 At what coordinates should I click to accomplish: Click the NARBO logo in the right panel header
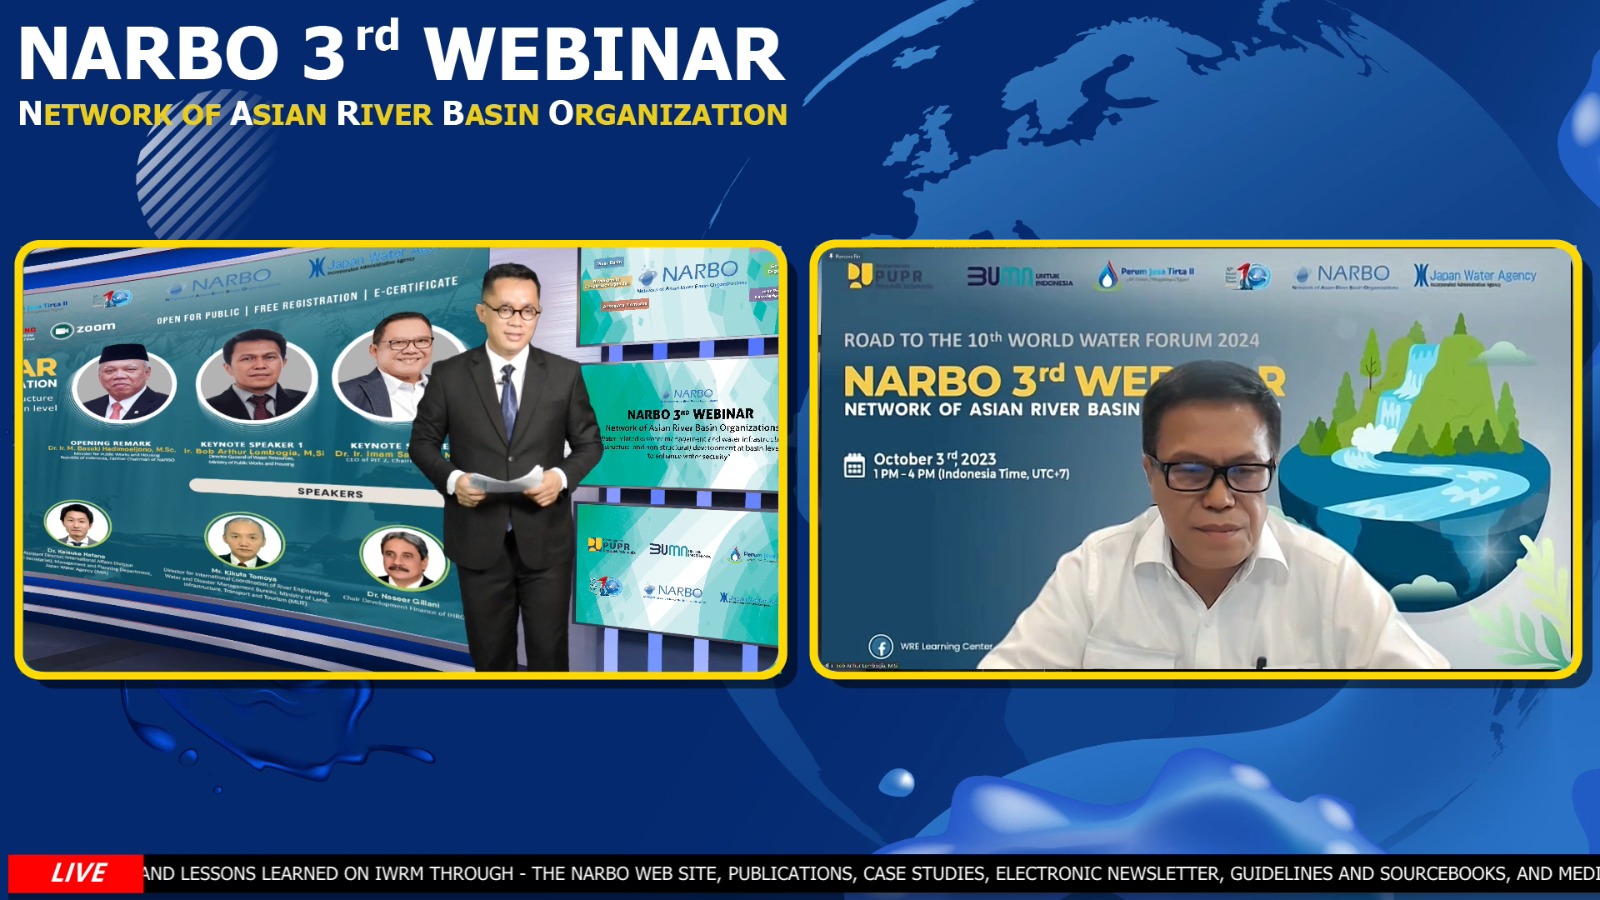(x=1343, y=275)
